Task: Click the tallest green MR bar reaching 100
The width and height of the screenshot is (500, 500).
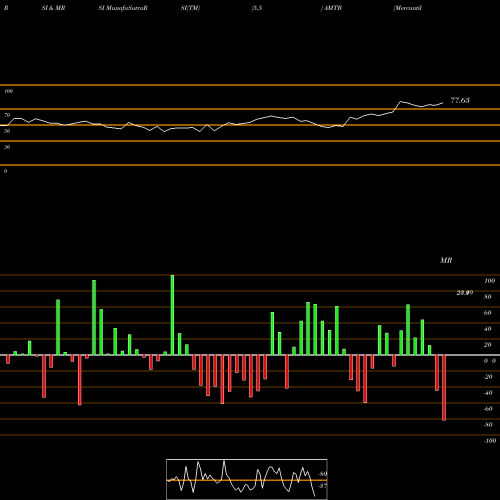Action: [x=172, y=315]
